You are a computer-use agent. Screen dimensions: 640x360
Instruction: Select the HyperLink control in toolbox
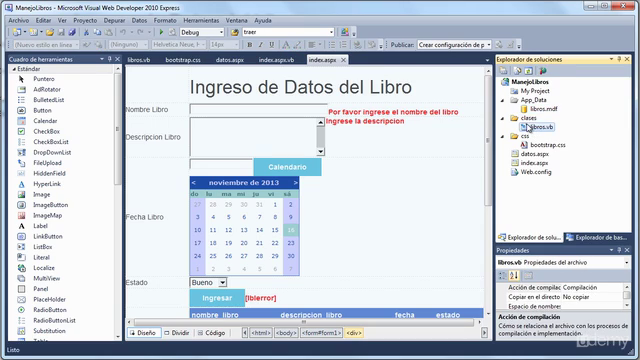47,184
